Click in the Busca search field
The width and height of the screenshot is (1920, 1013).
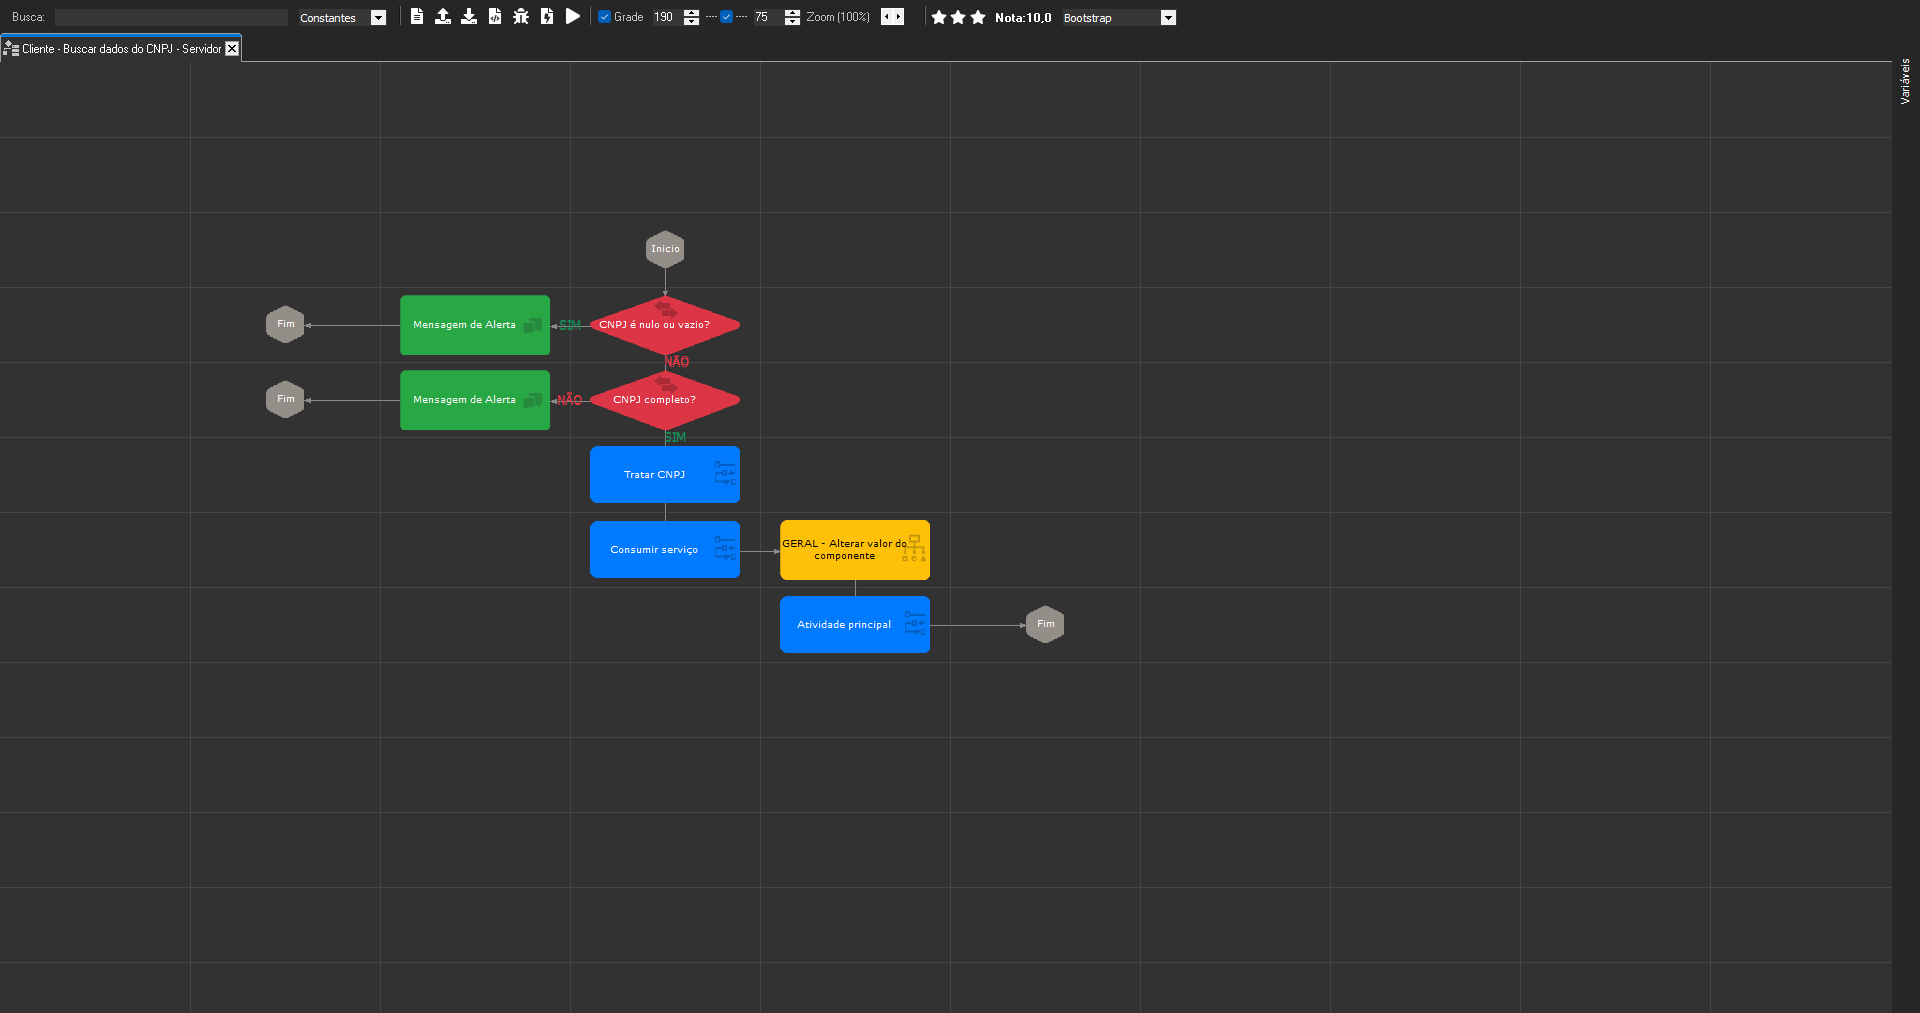point(171,17)
